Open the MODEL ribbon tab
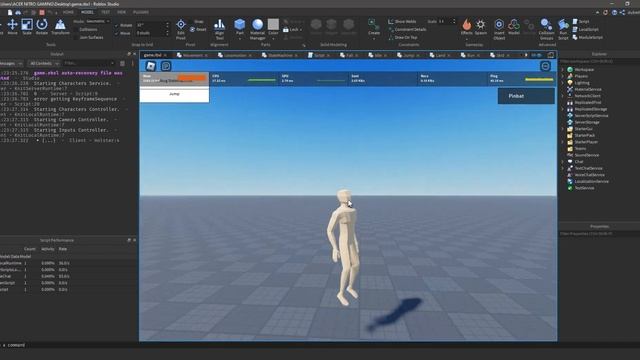Screen dimensions: 640x360 tap(87, 12)
